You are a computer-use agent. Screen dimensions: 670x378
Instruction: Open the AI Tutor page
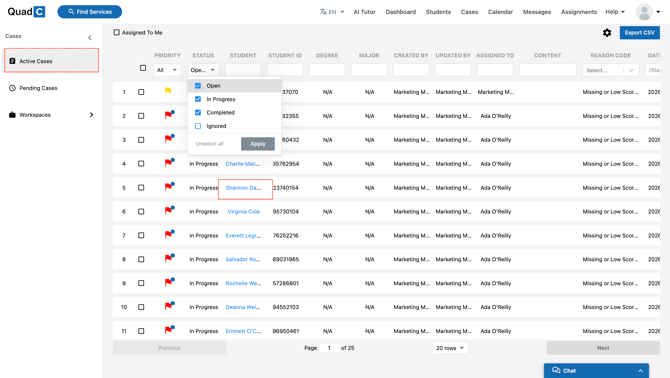(364, 12)
